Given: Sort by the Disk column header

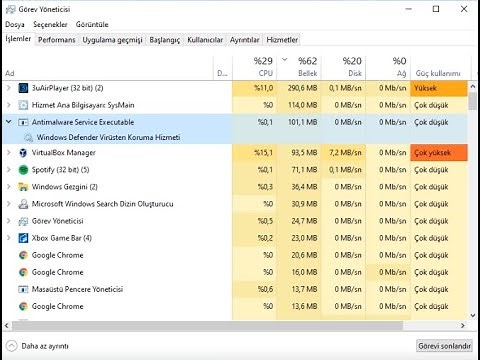Looking at the screenshot, I should [x=344, y=67].
